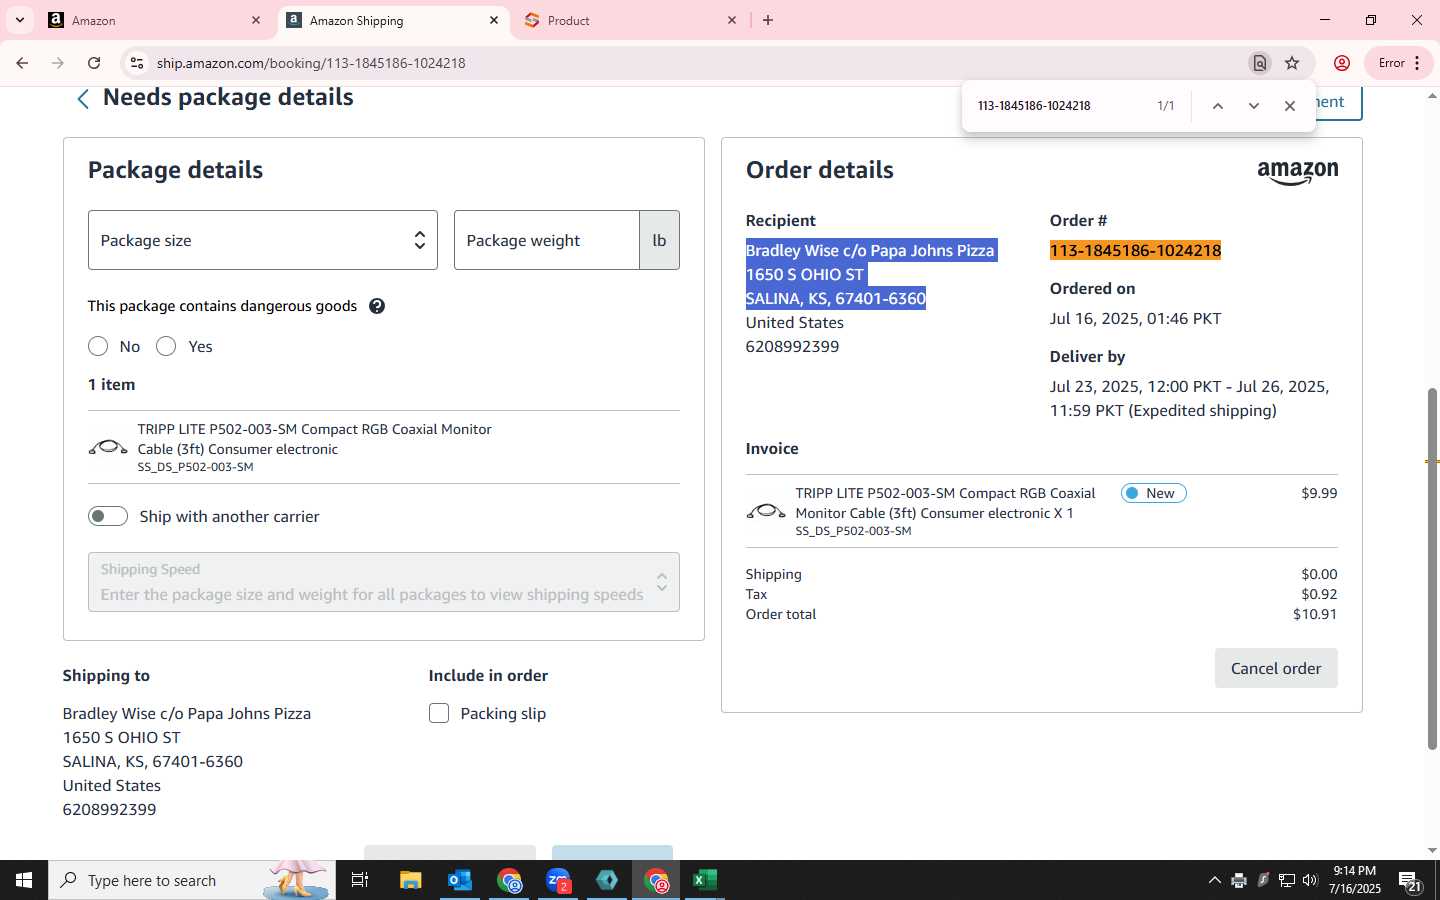Close the Amazon tab
Image resolution: width=1440 pixels, height=900 pixels.
[255, 20]
